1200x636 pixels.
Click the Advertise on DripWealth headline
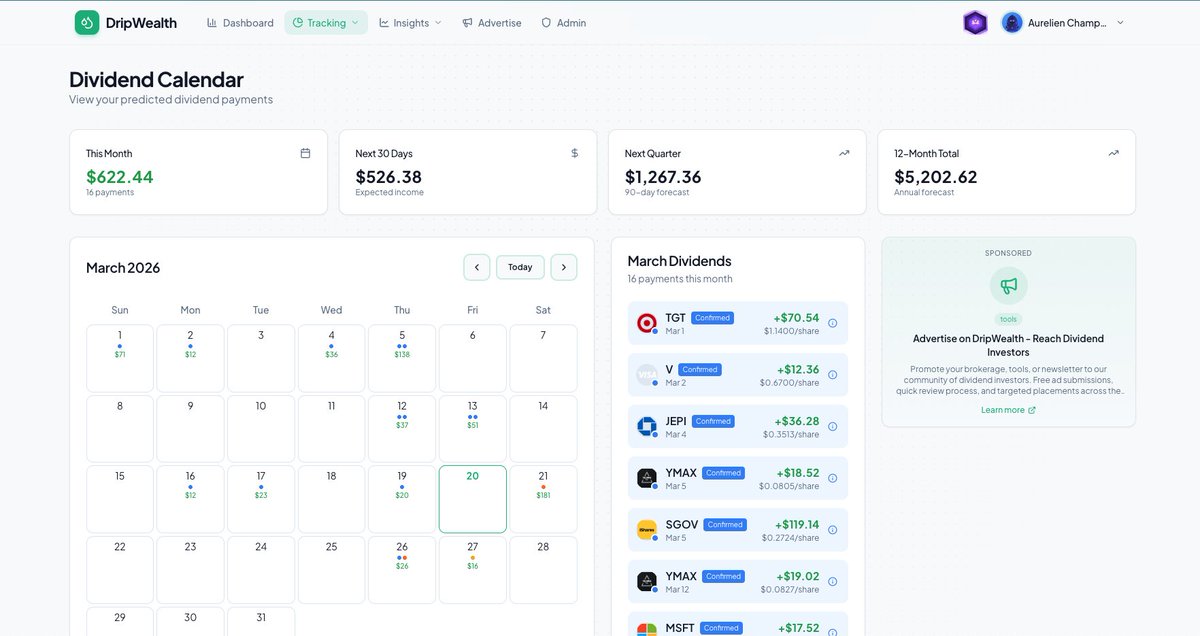click(1008, 345)
